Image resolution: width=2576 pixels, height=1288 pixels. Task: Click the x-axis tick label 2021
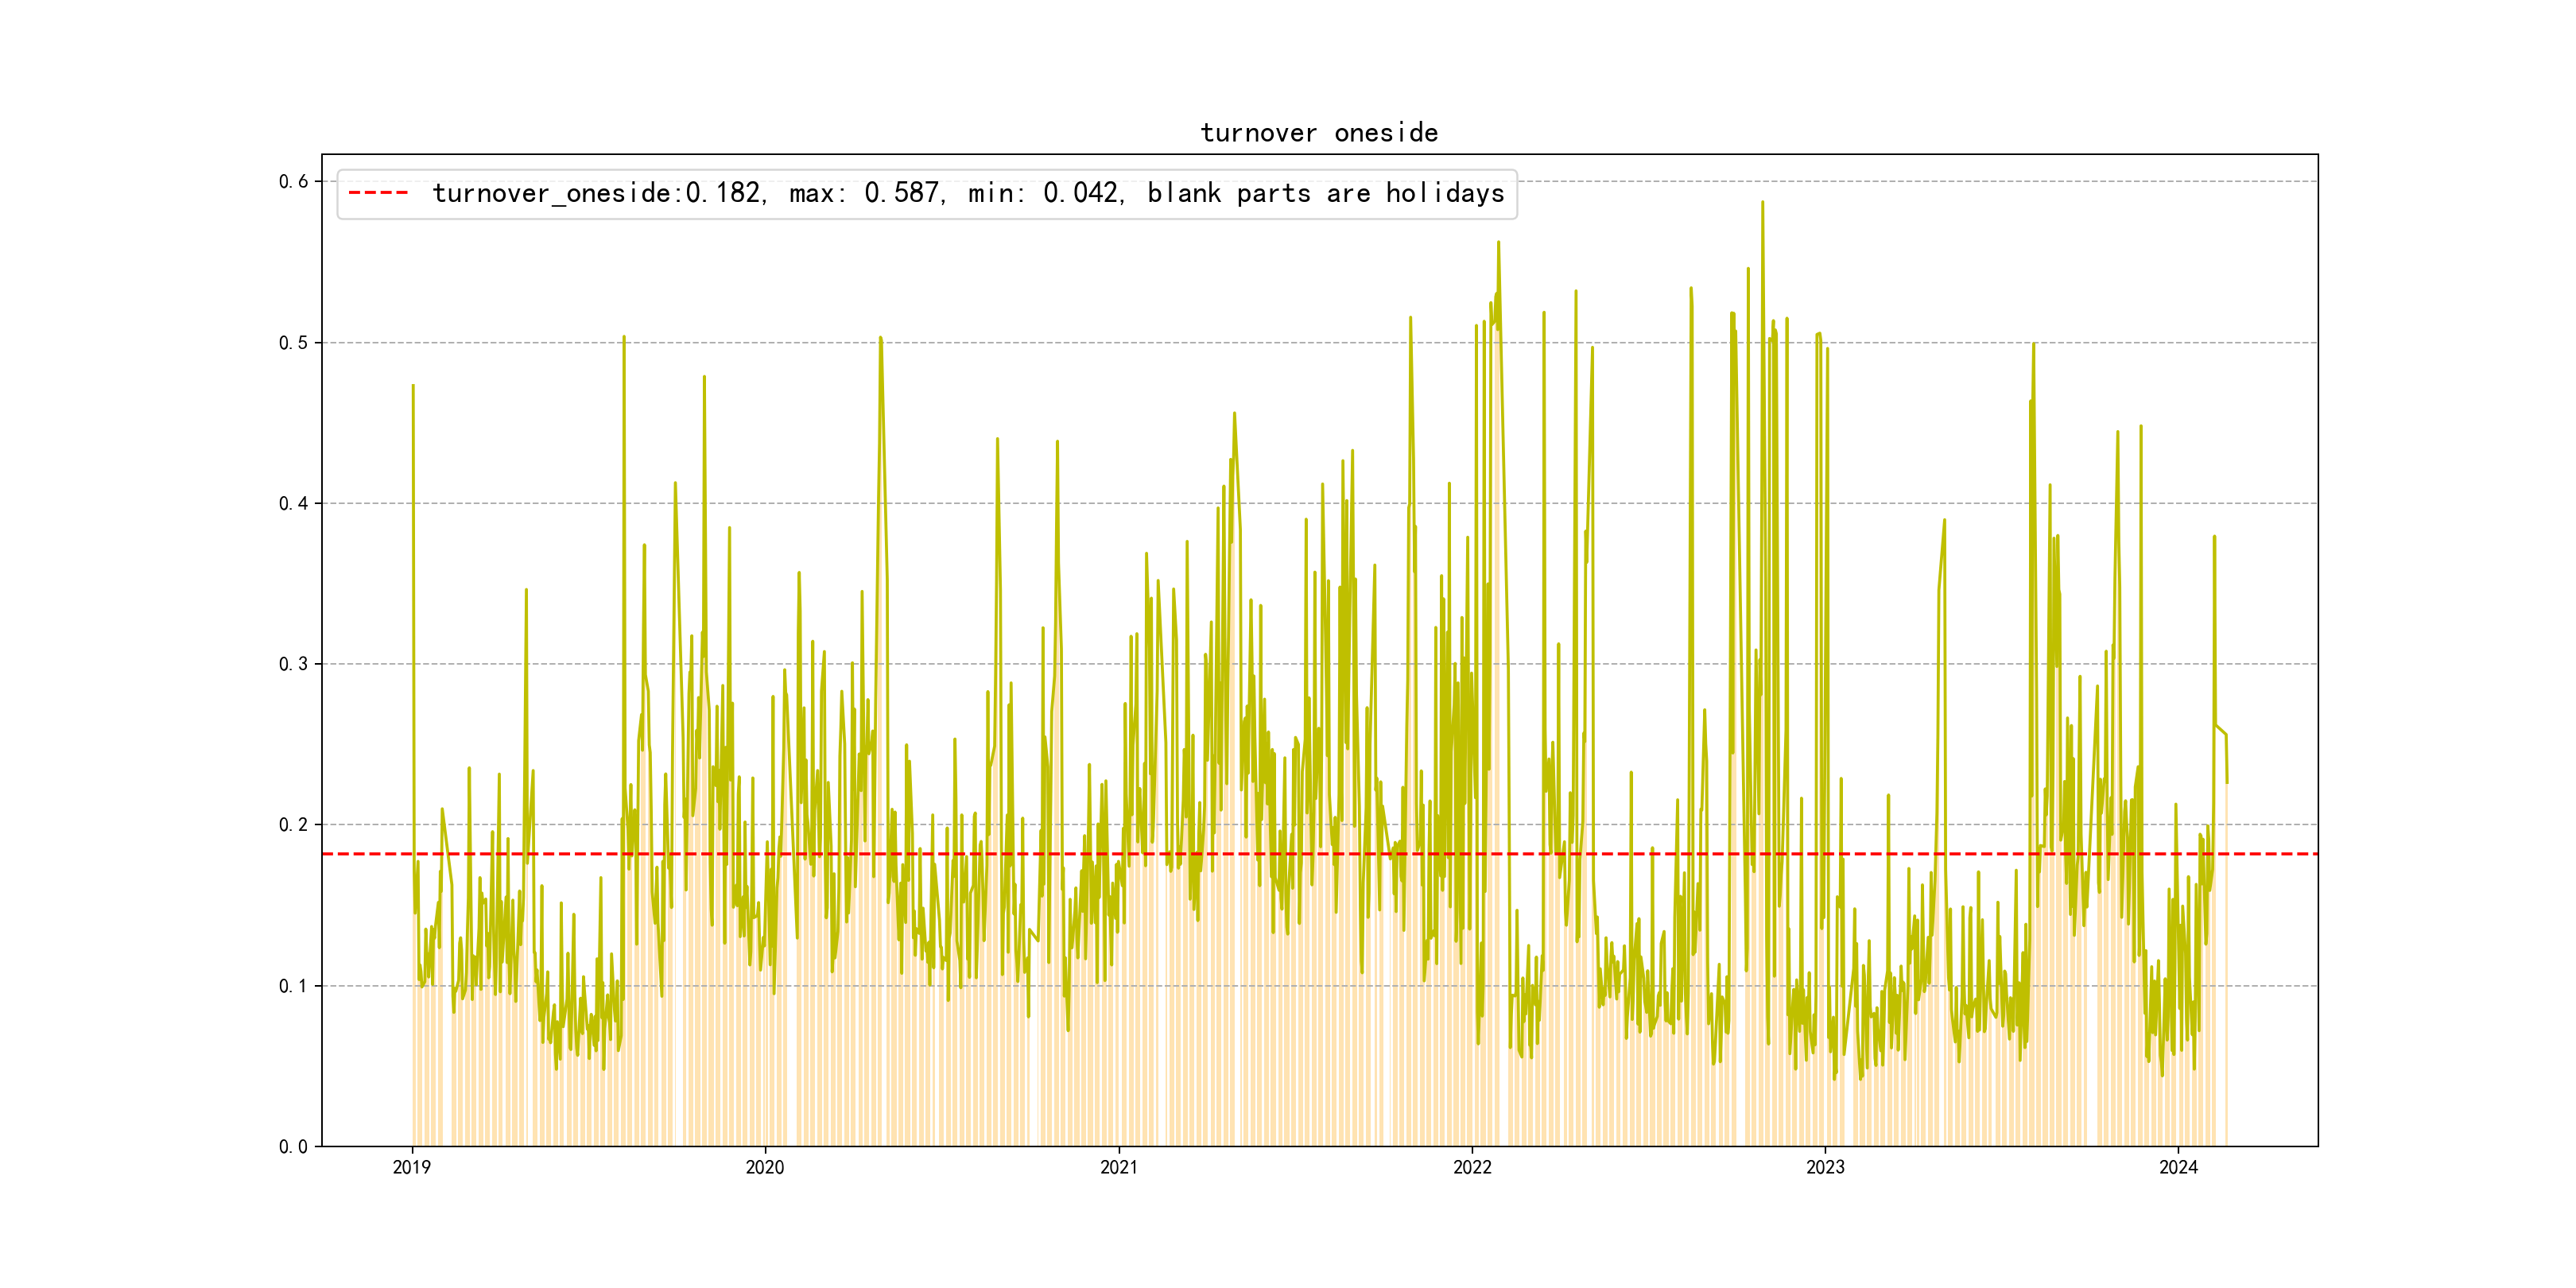1119,1167
